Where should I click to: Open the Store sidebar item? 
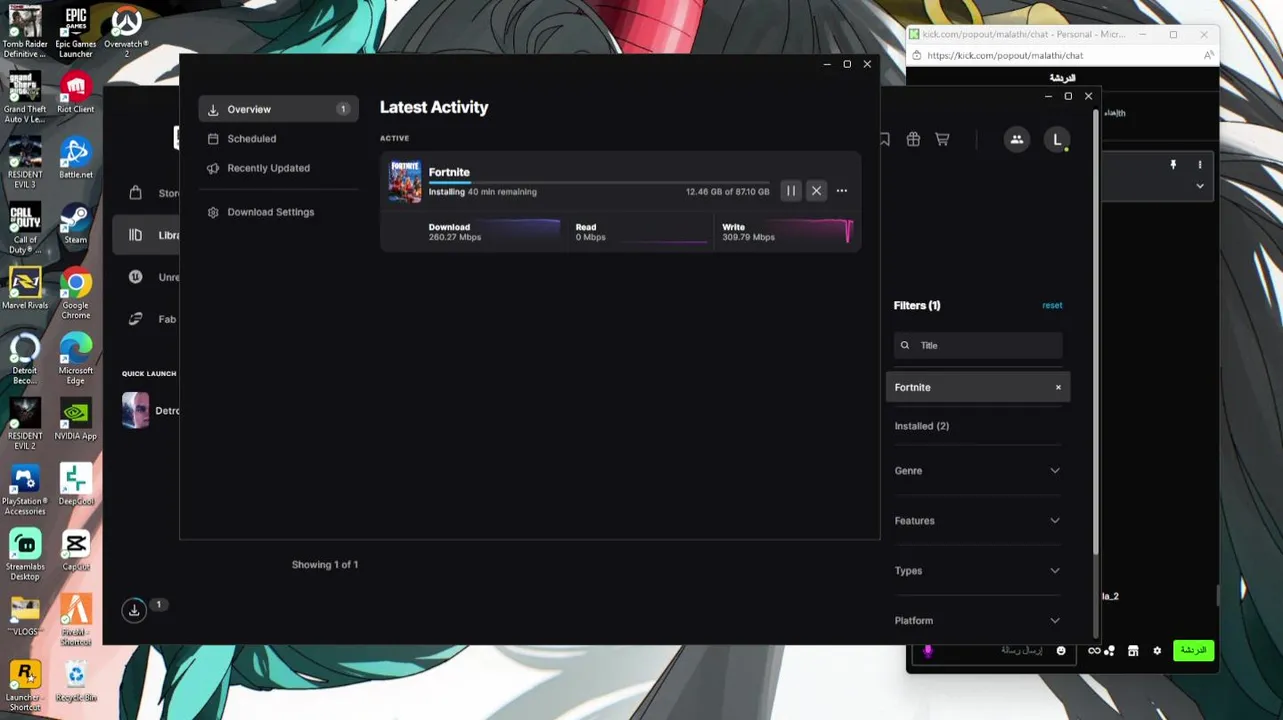tap(153, 193)
